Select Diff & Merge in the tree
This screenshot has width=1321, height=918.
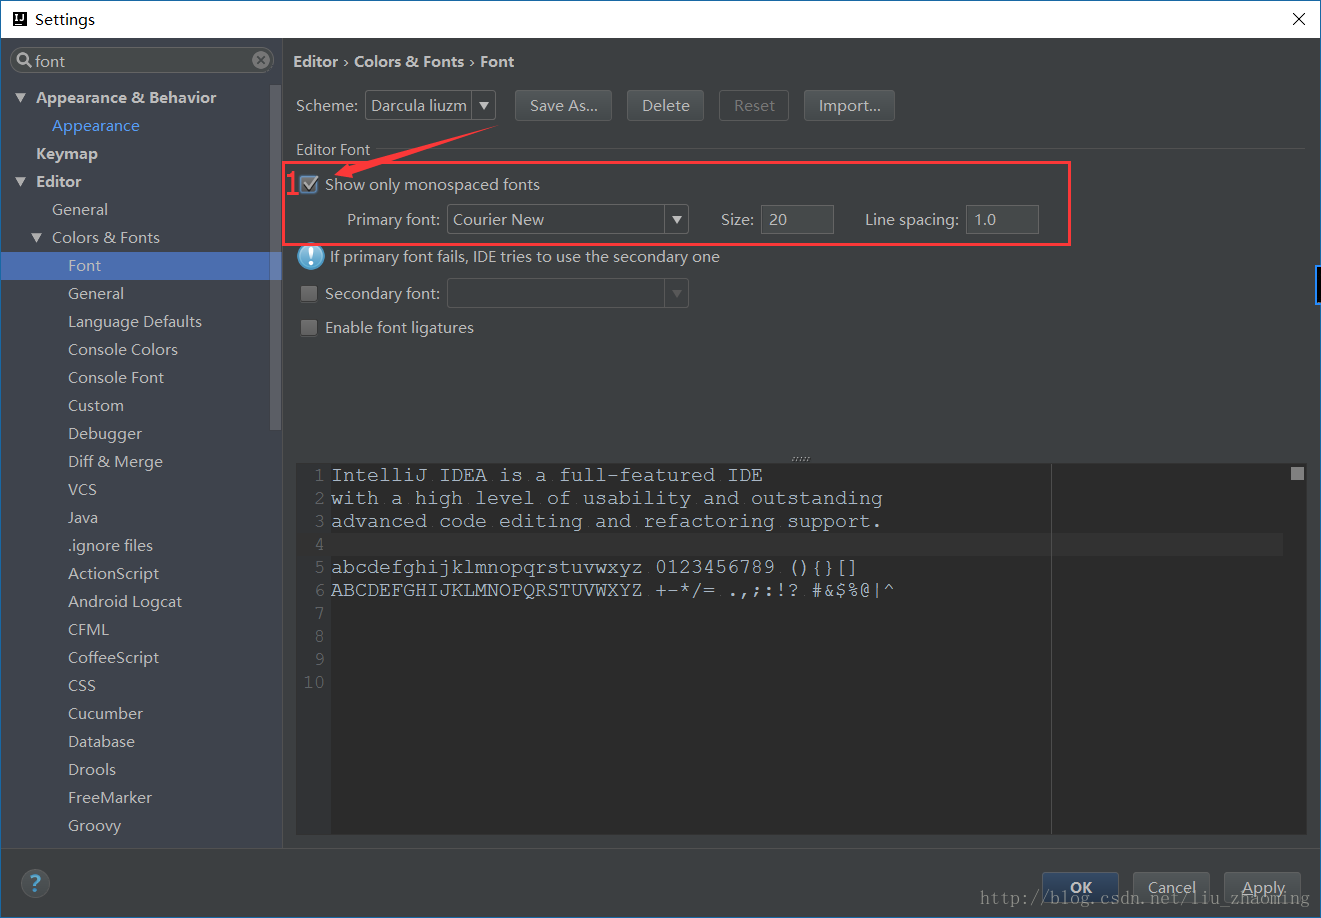click(x=115, y=461)
